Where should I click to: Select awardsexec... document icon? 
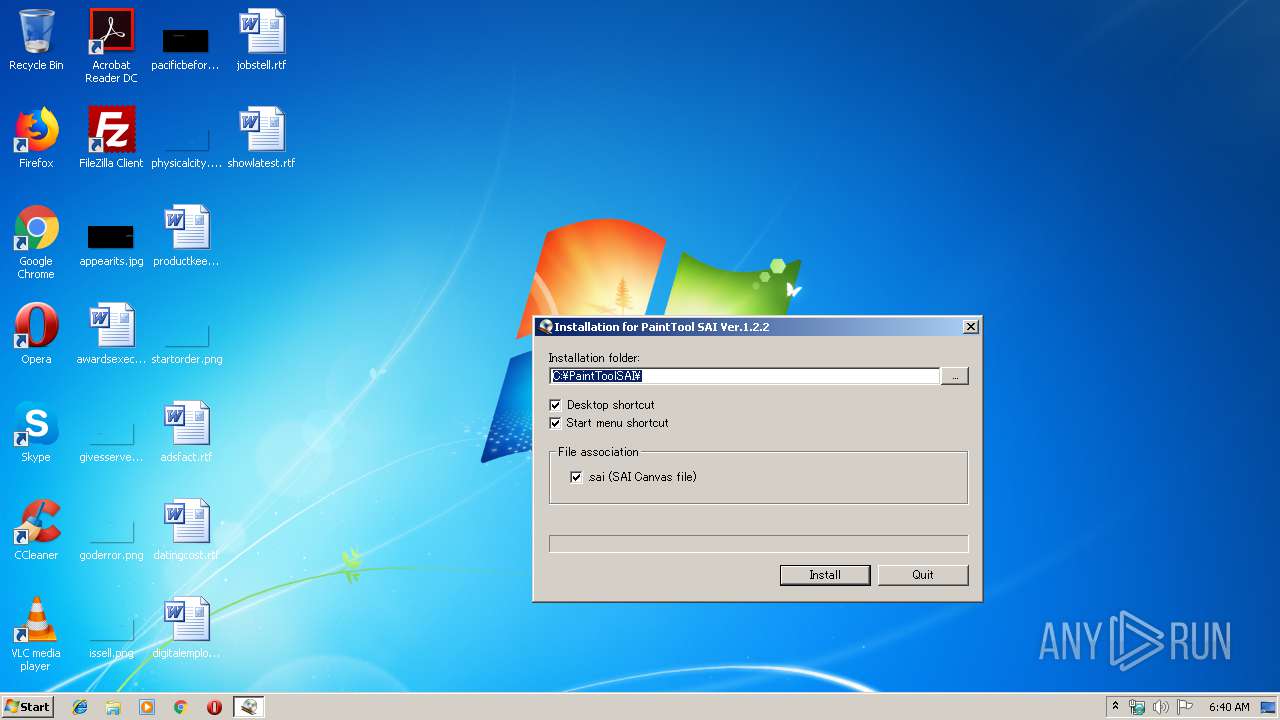[x=111, y=334]
